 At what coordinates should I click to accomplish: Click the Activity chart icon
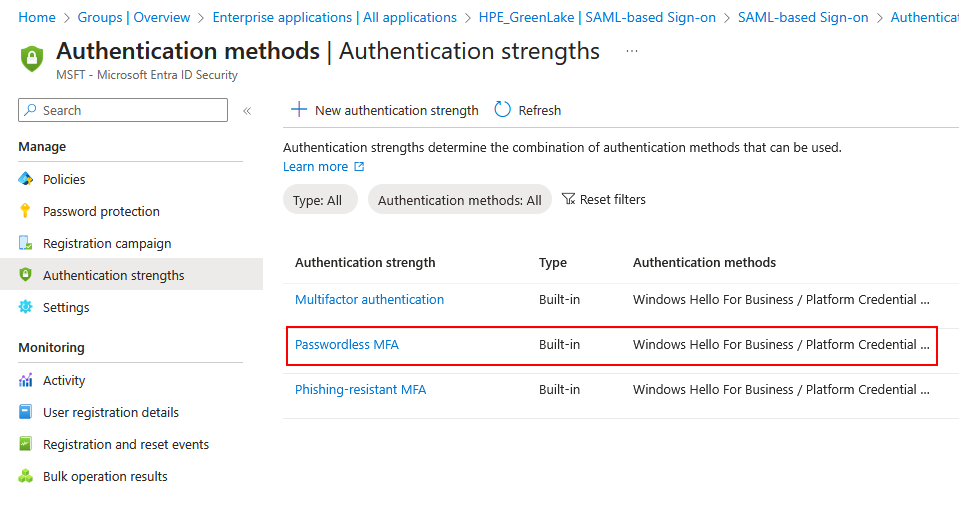[26, 380]
